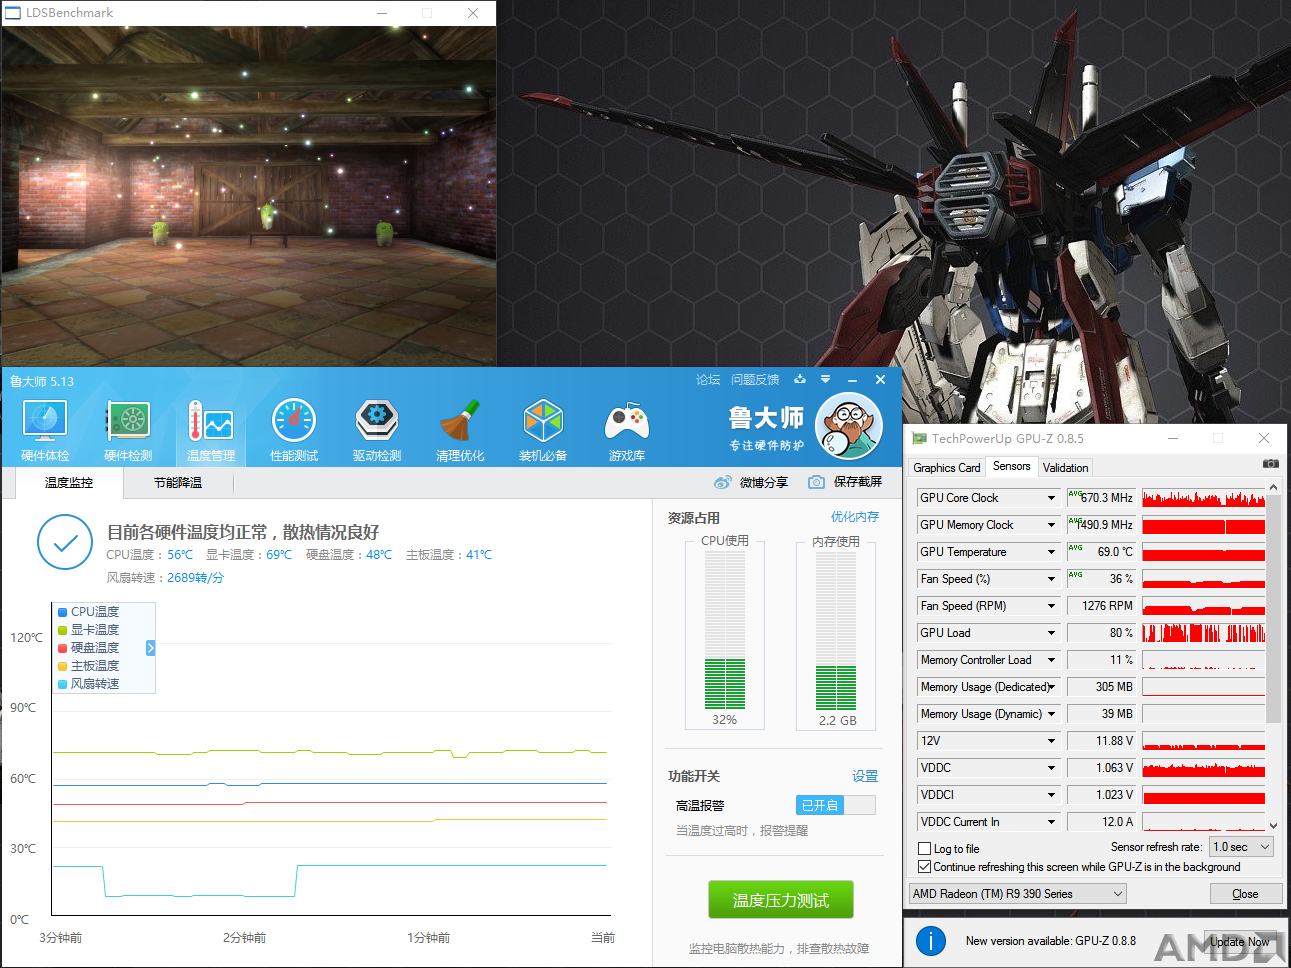The width and height of the screenshot is (1291, 968).
Task: Open Fan Speed (RPM) sensor dropdown
Action: coord(1052,606)
